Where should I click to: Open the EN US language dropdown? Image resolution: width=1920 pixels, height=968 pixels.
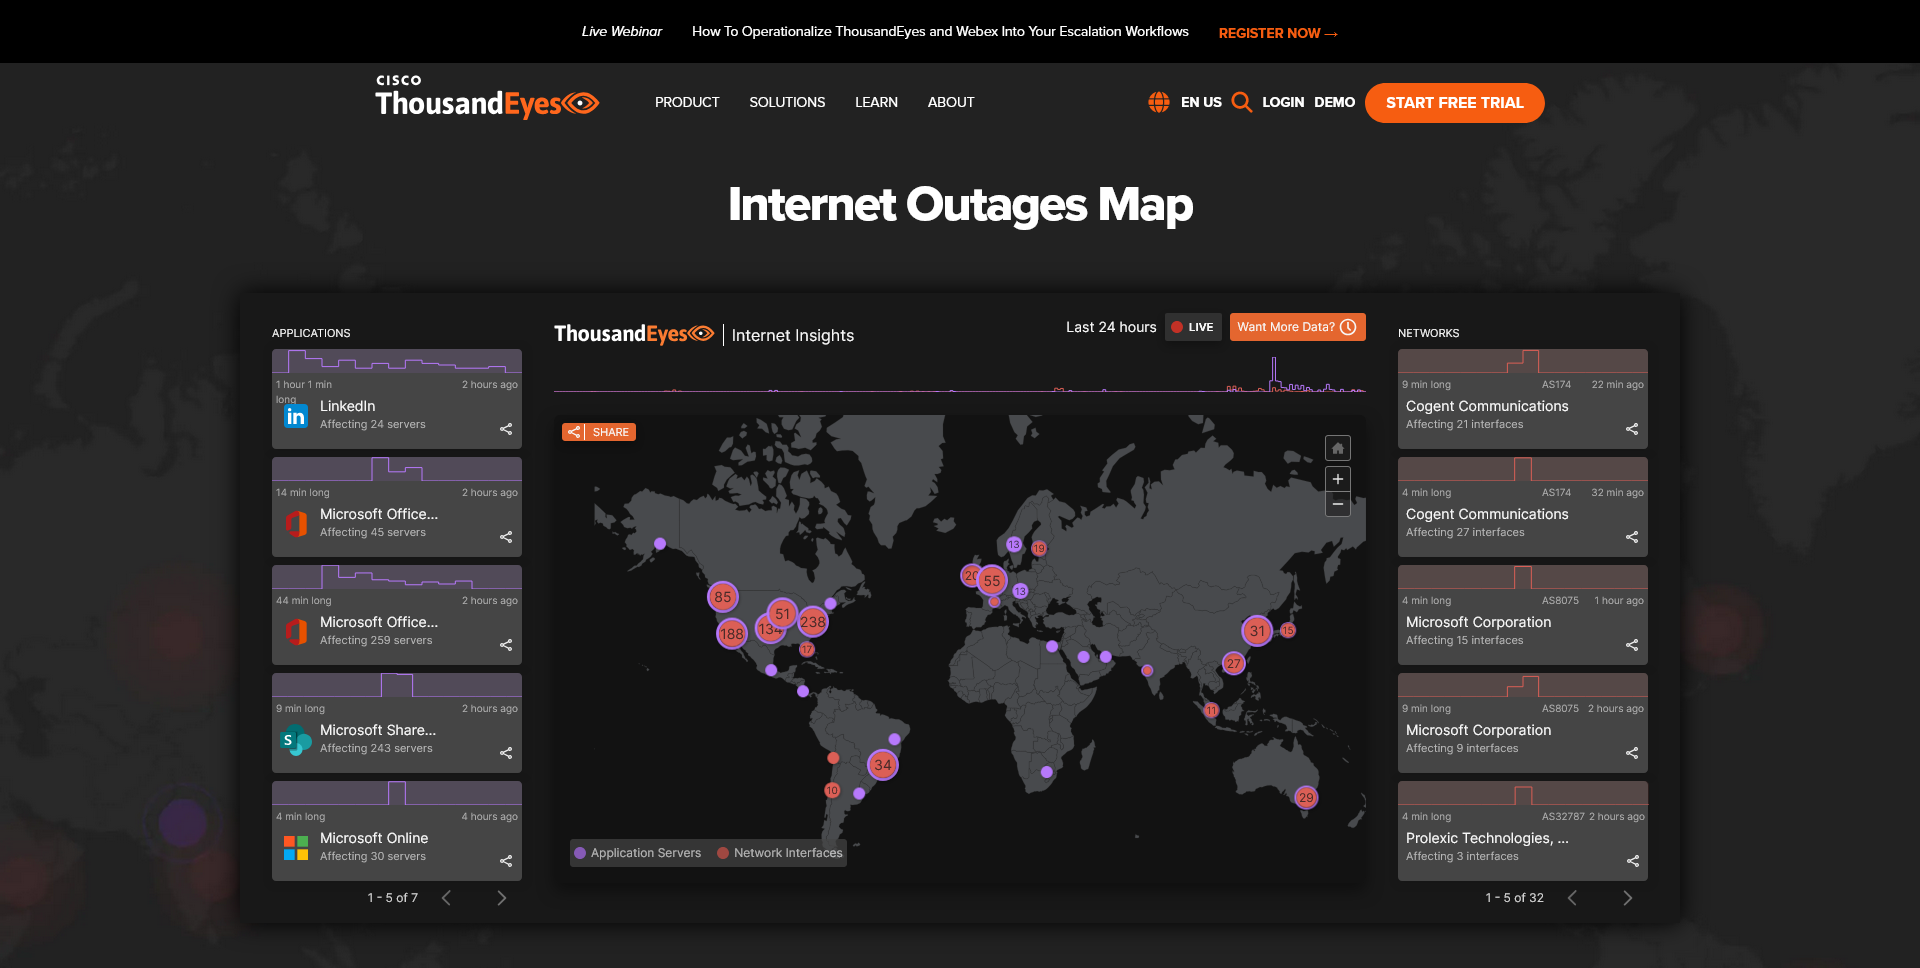point(1201,102)
